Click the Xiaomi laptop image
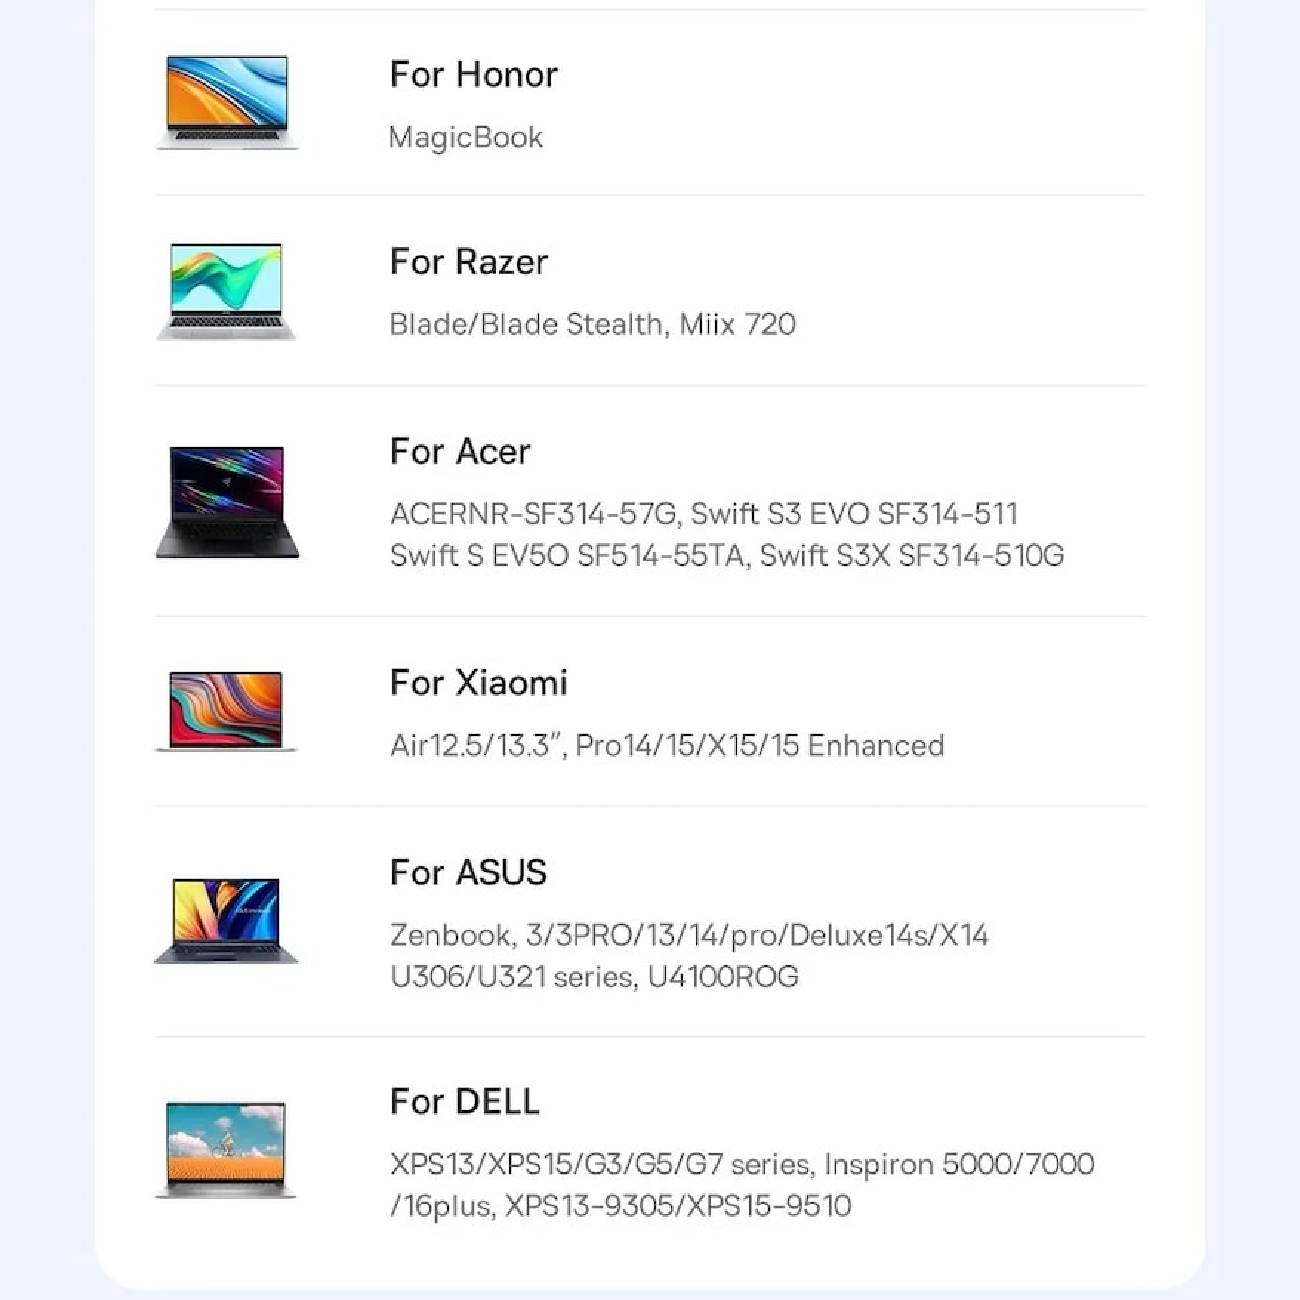This screenshot has height=1300, width=1300. pos(227,711)
